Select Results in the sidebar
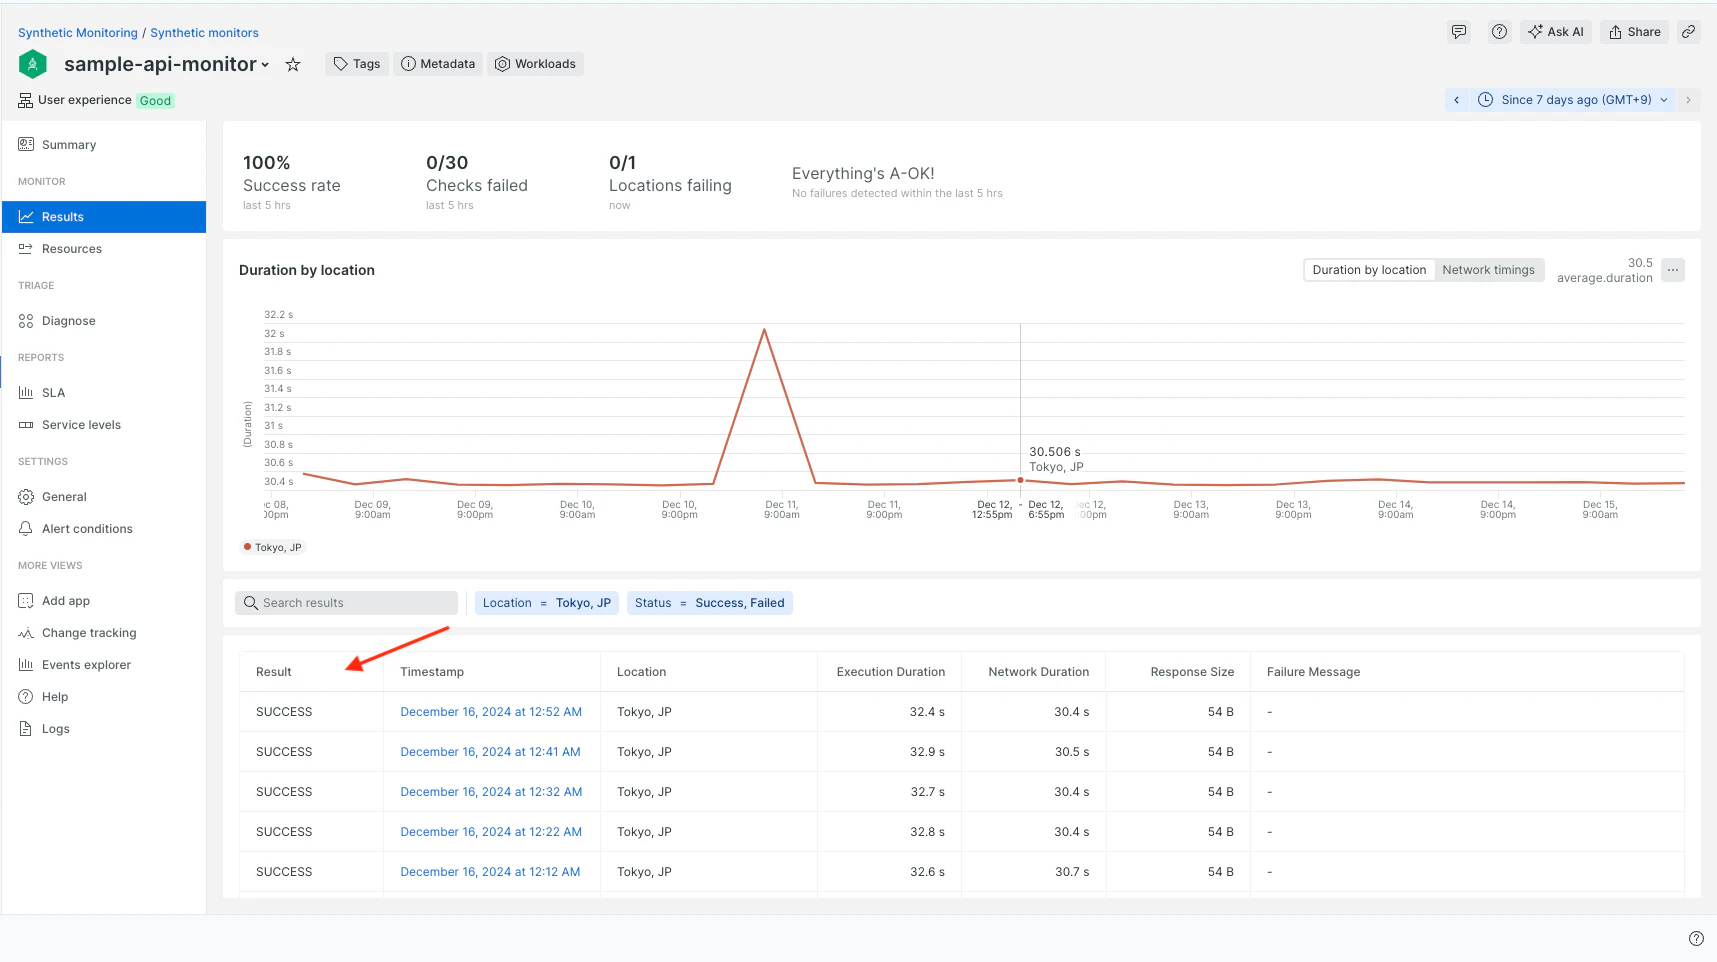This screenshot has height=962, width=1717. pos(104,217)
